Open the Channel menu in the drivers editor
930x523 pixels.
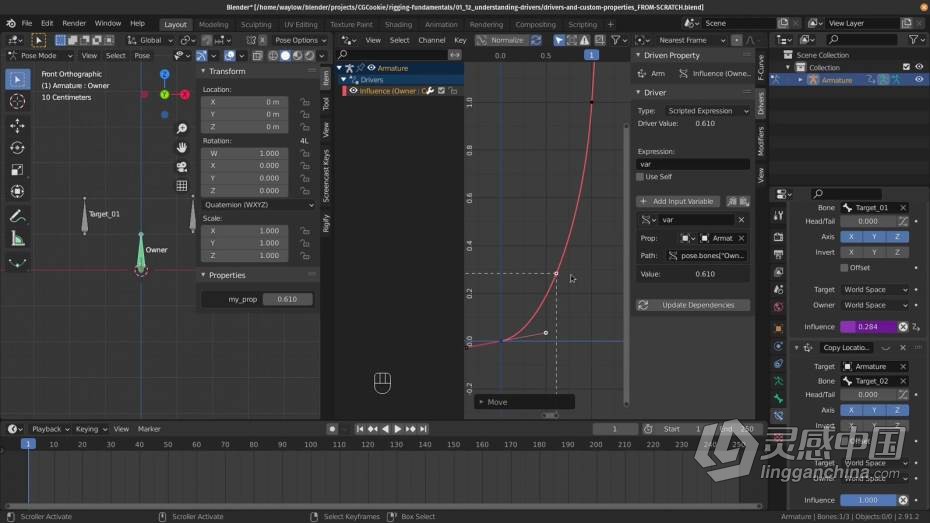tap(432, 40)
